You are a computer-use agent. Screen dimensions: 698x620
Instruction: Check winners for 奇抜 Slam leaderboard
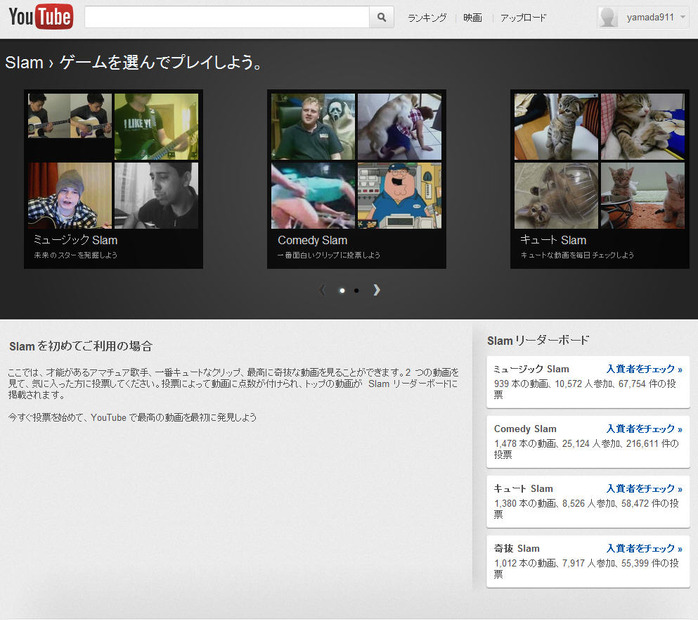point(644,548)
